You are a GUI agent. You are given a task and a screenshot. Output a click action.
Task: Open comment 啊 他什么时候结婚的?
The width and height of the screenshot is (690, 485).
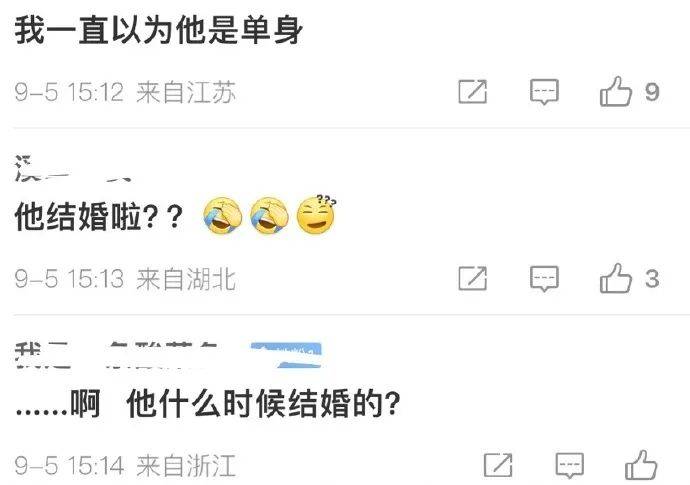click(208, 403)
